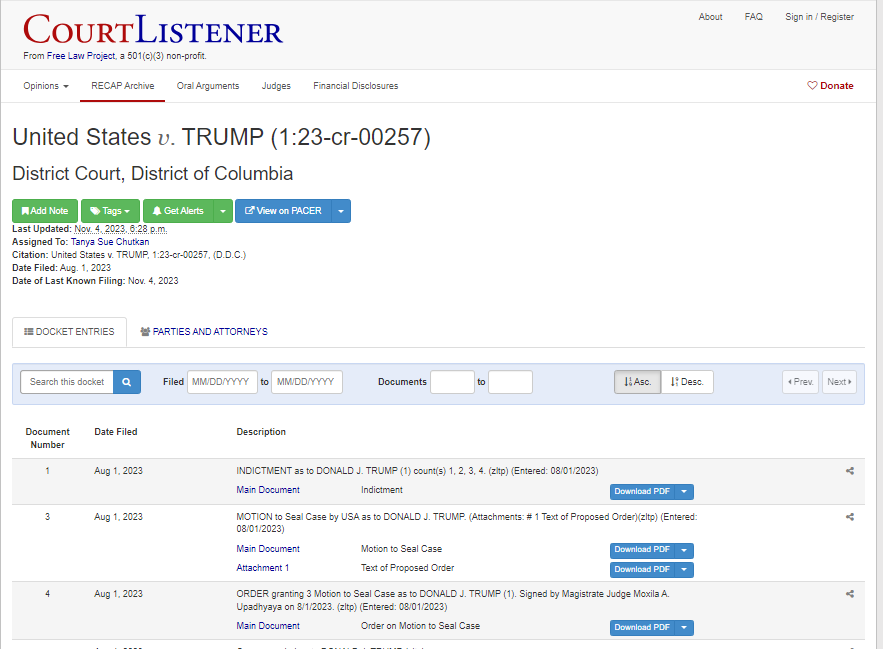Viewport: 883px width, 649px height.
Task: Open Financial Disclosures page
Action: (355, 86)
